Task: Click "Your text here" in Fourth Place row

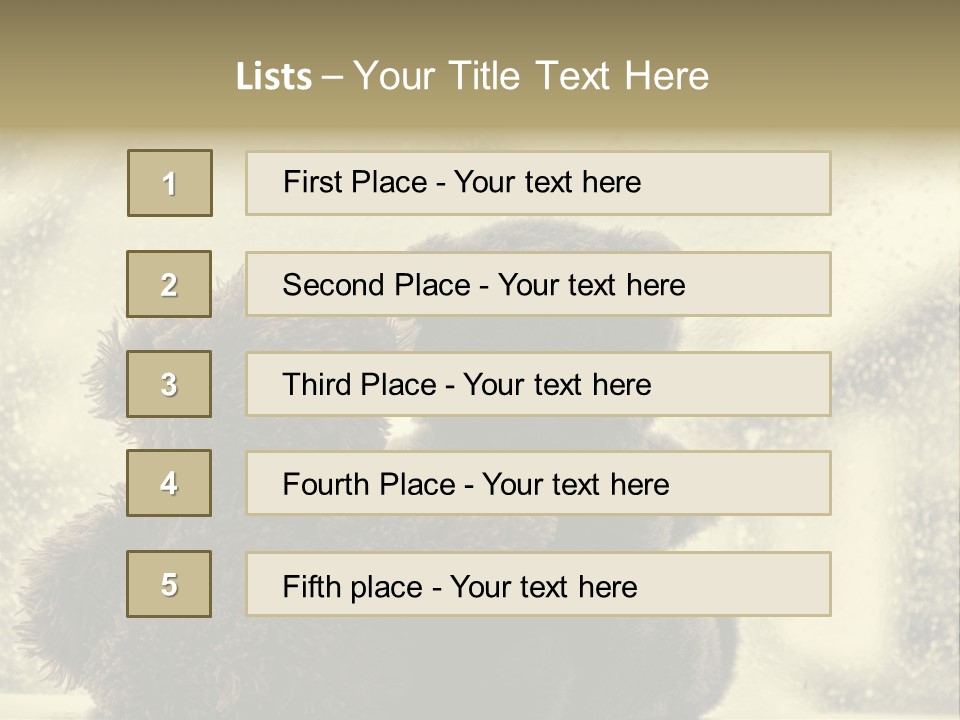Action: 575,485
